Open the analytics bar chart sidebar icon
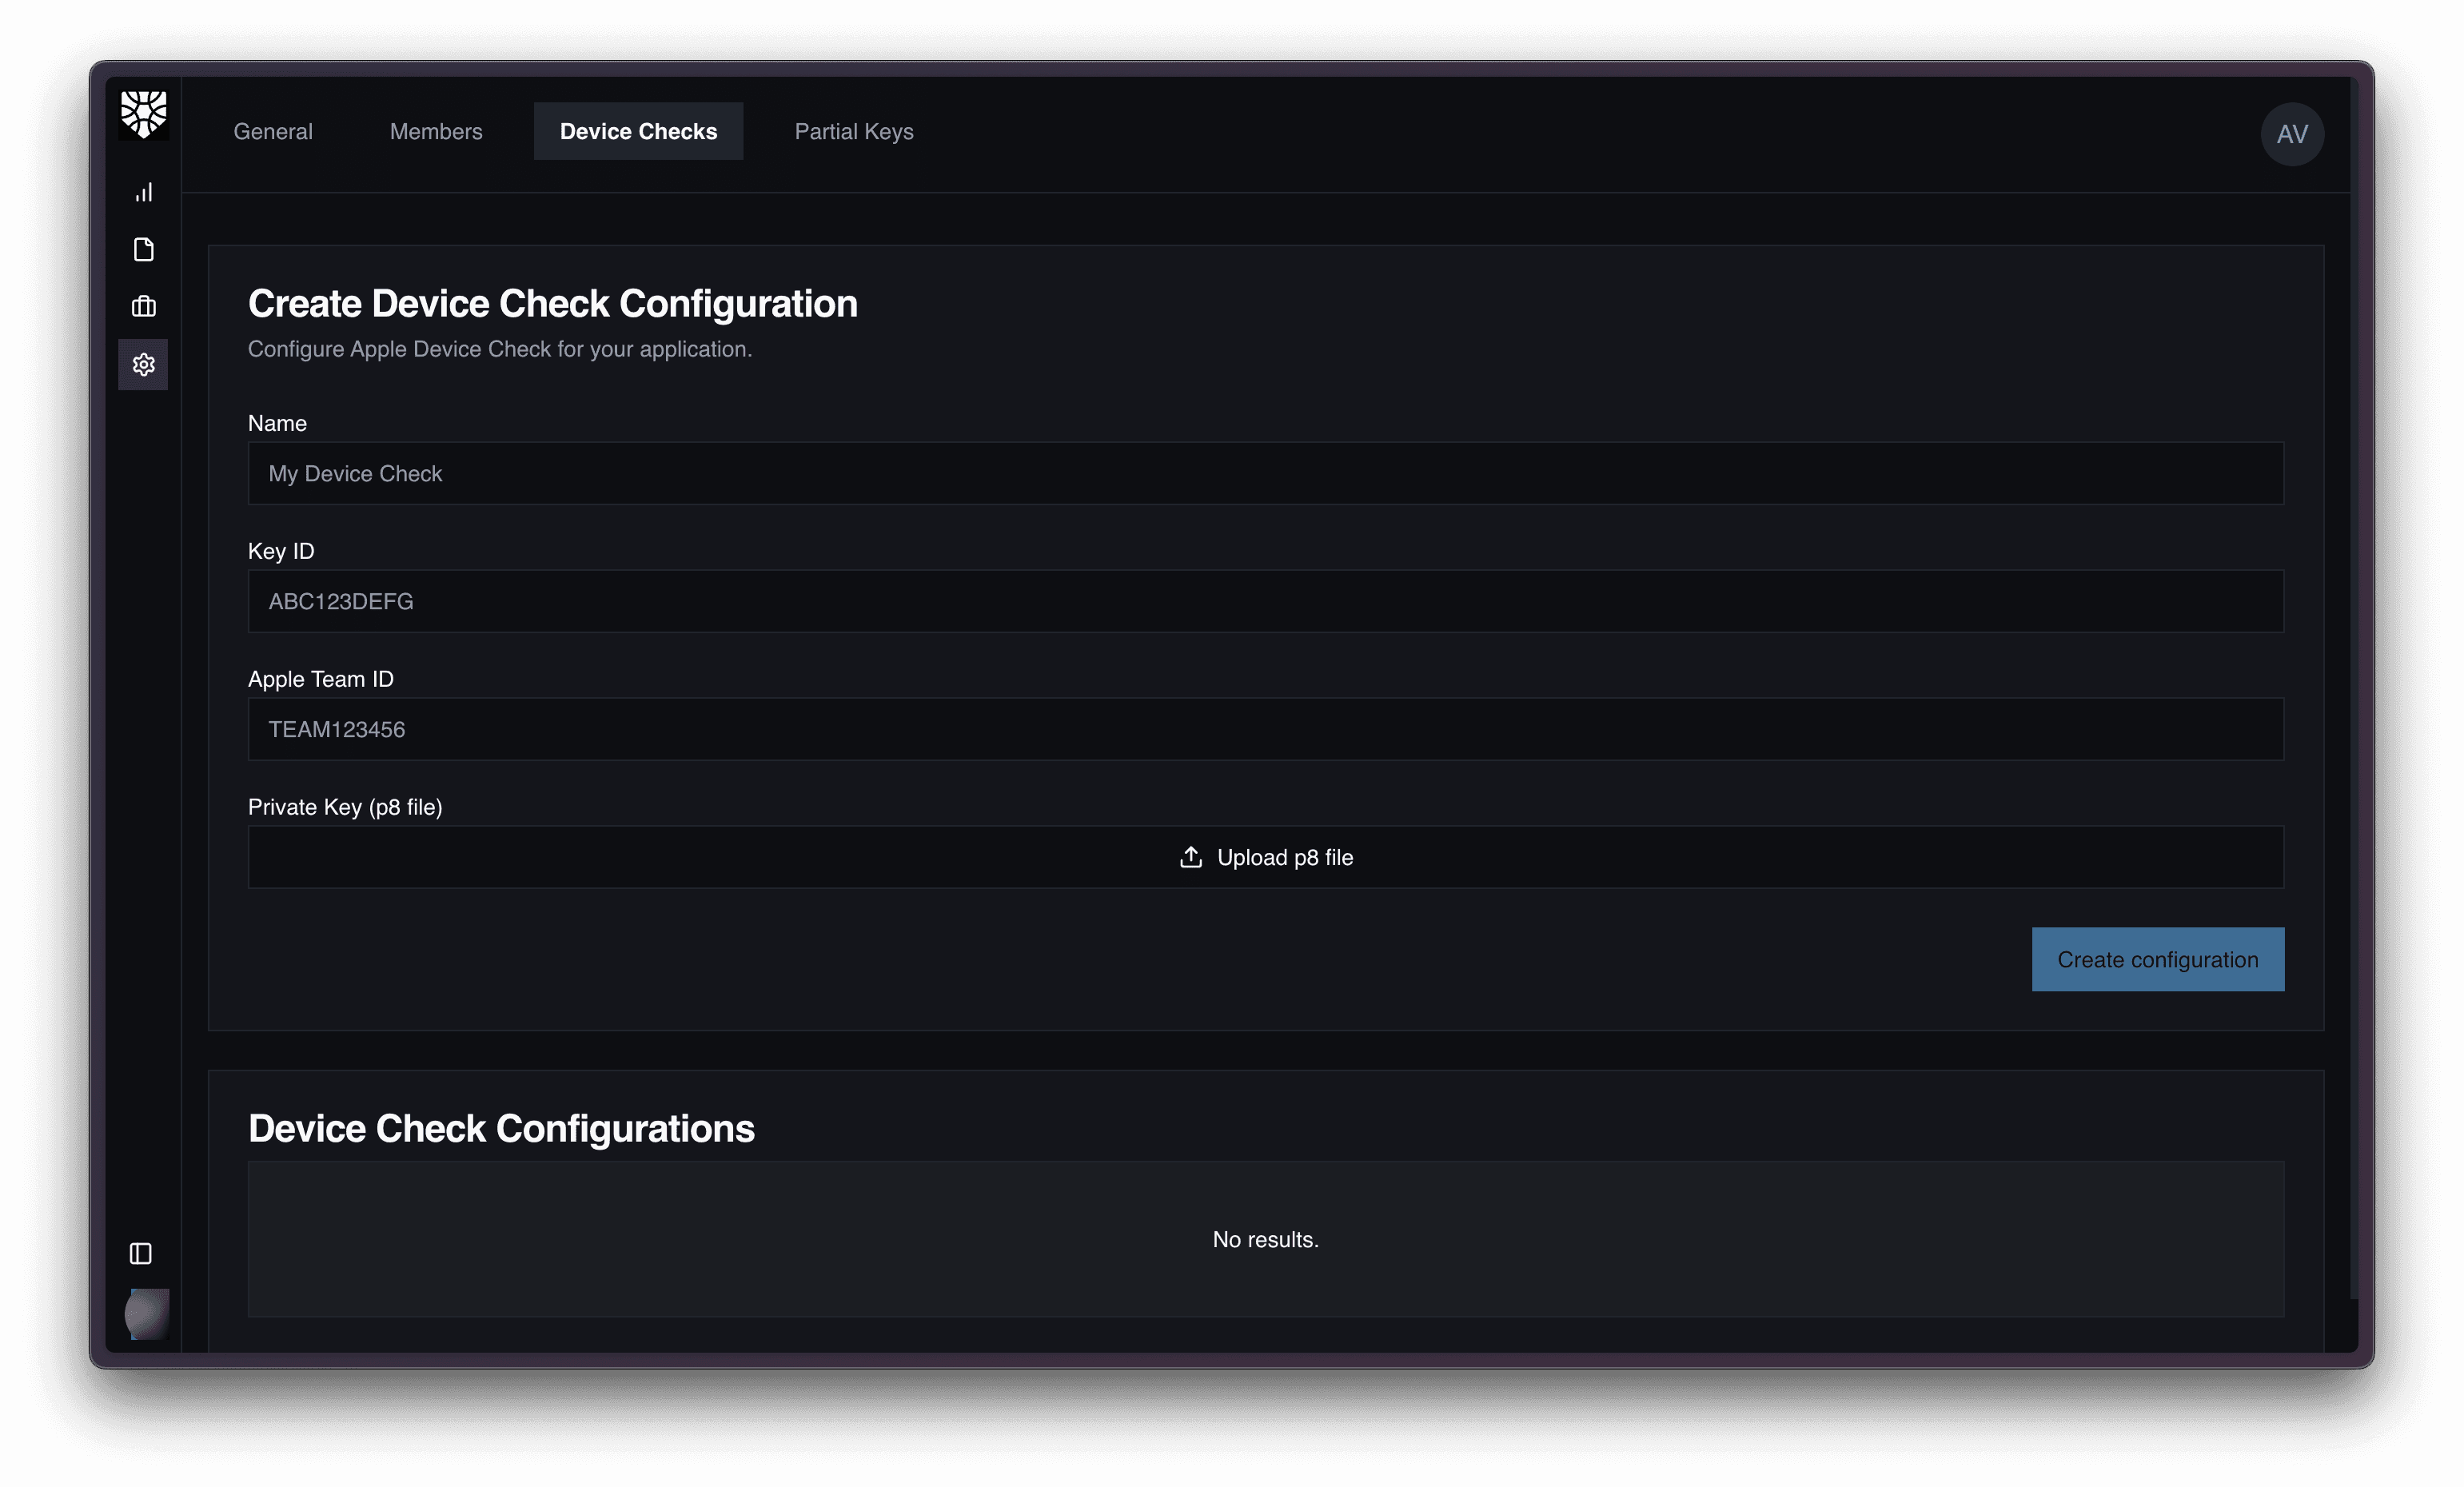Viewport: 2464px width, 1487px height. pos(143,192)
